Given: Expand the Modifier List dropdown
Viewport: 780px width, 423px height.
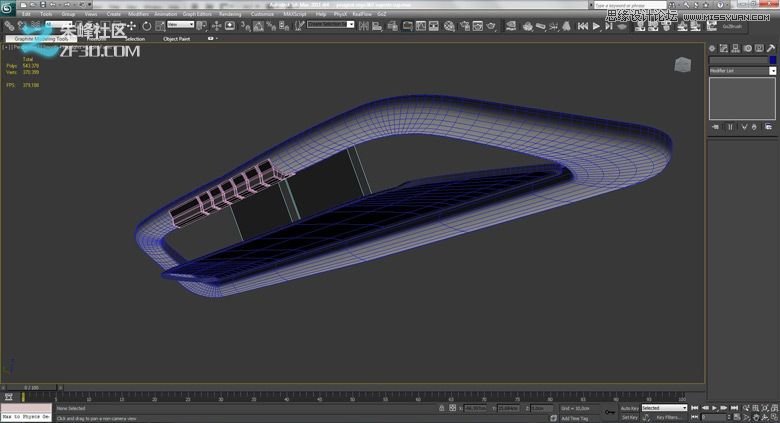Looking at the screenshot, I should (x=772, y=71).
